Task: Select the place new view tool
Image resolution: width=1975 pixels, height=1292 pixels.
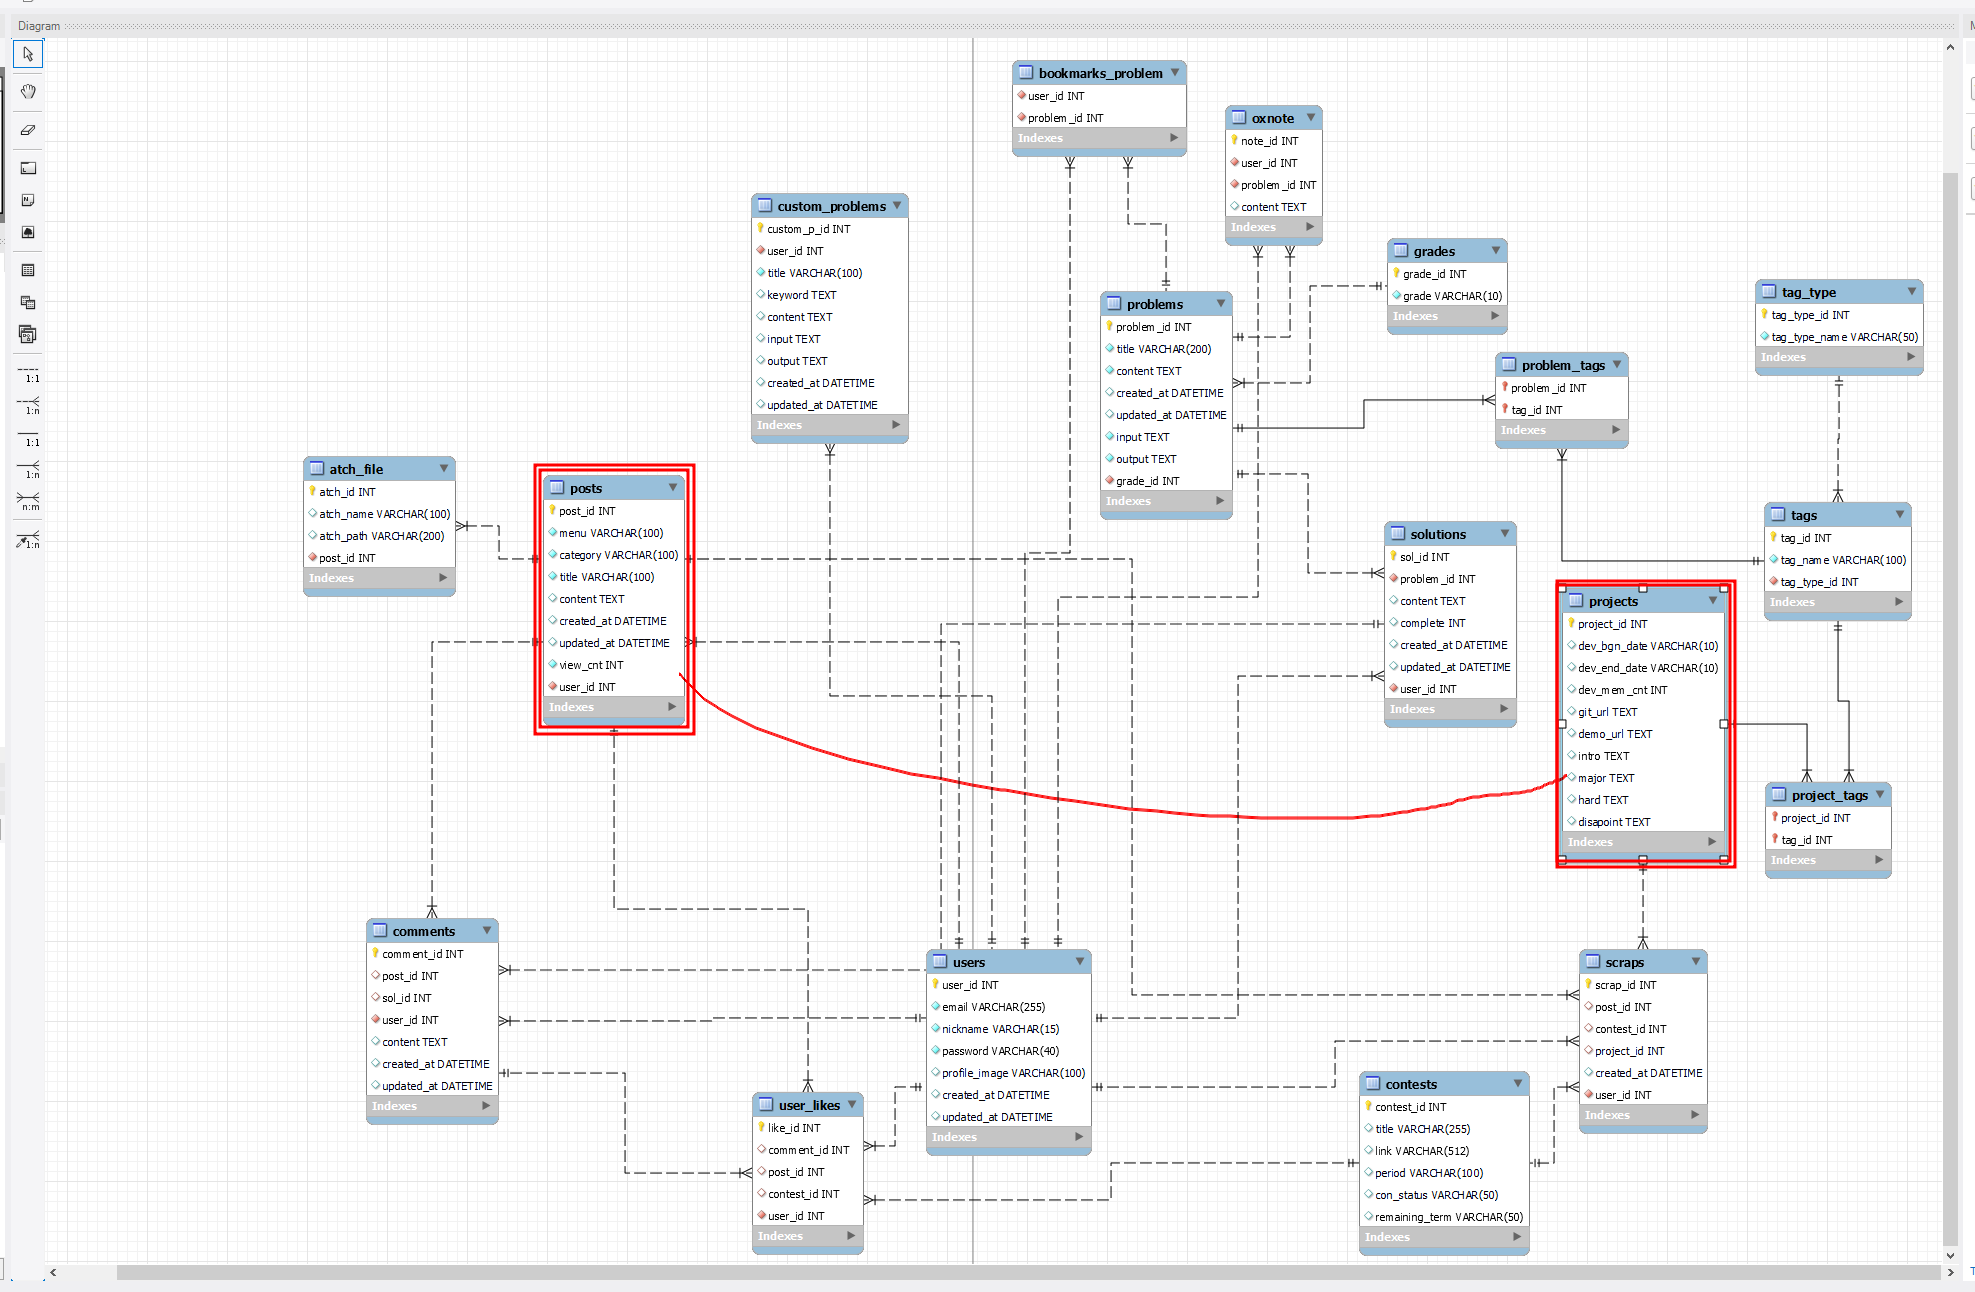Action: [28, 302]
